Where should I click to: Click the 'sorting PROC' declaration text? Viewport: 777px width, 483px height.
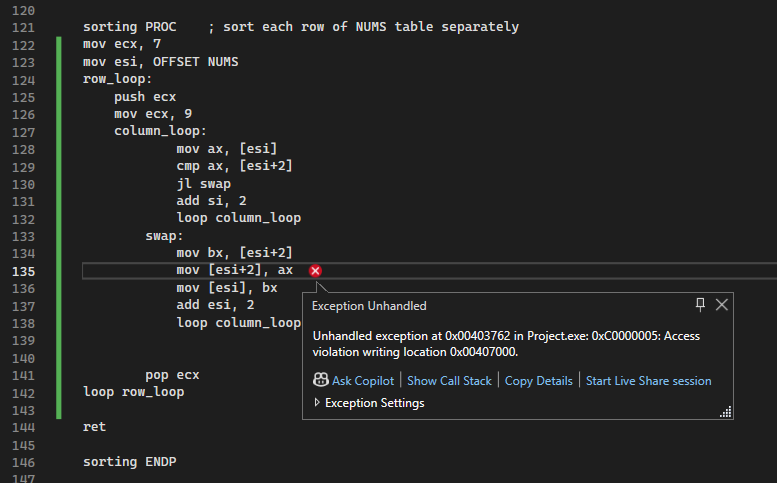129,27
